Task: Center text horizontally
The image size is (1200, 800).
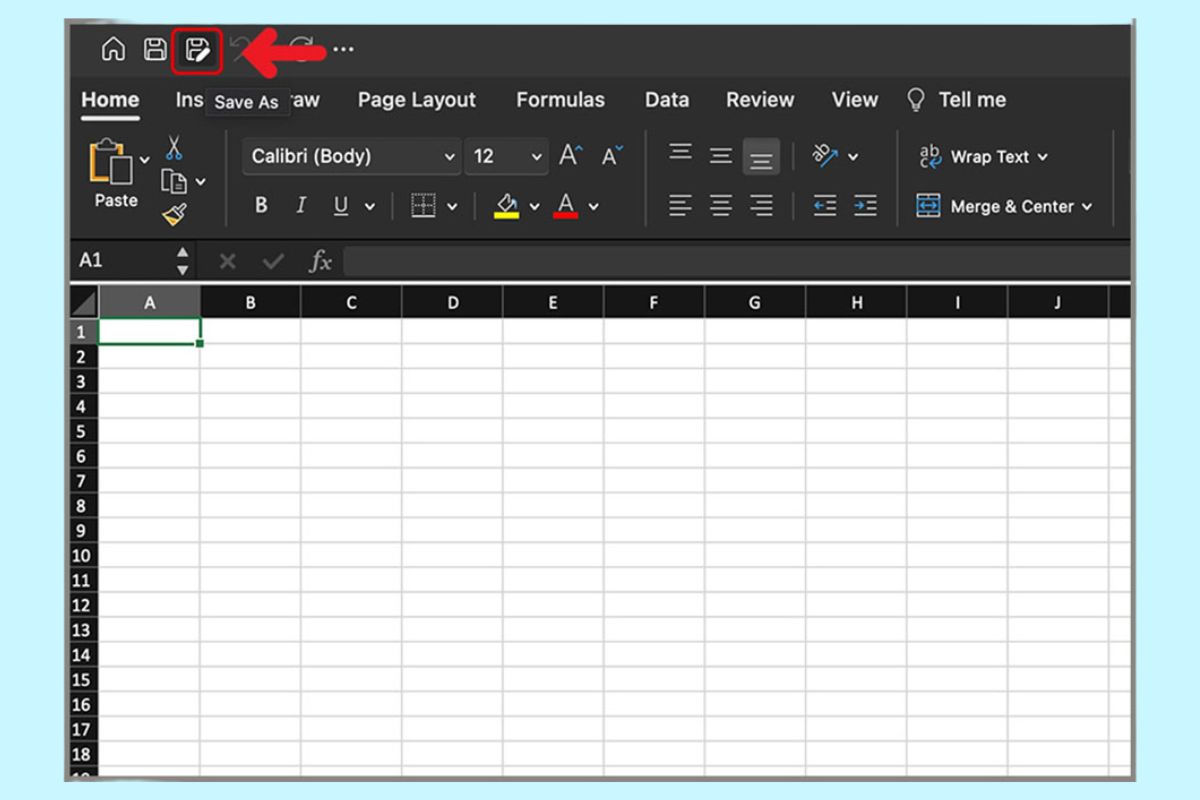Action: pyautogui.click(x=721, y=206)
